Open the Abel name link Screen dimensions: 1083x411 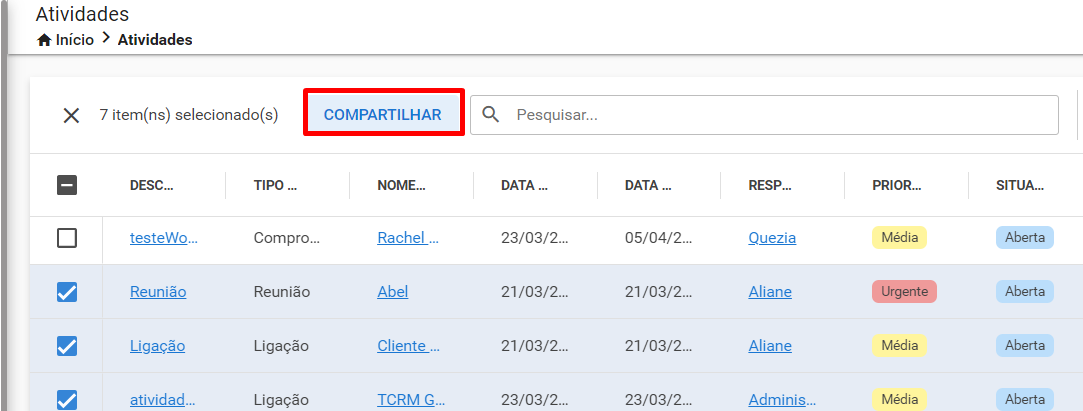point(393,292)
